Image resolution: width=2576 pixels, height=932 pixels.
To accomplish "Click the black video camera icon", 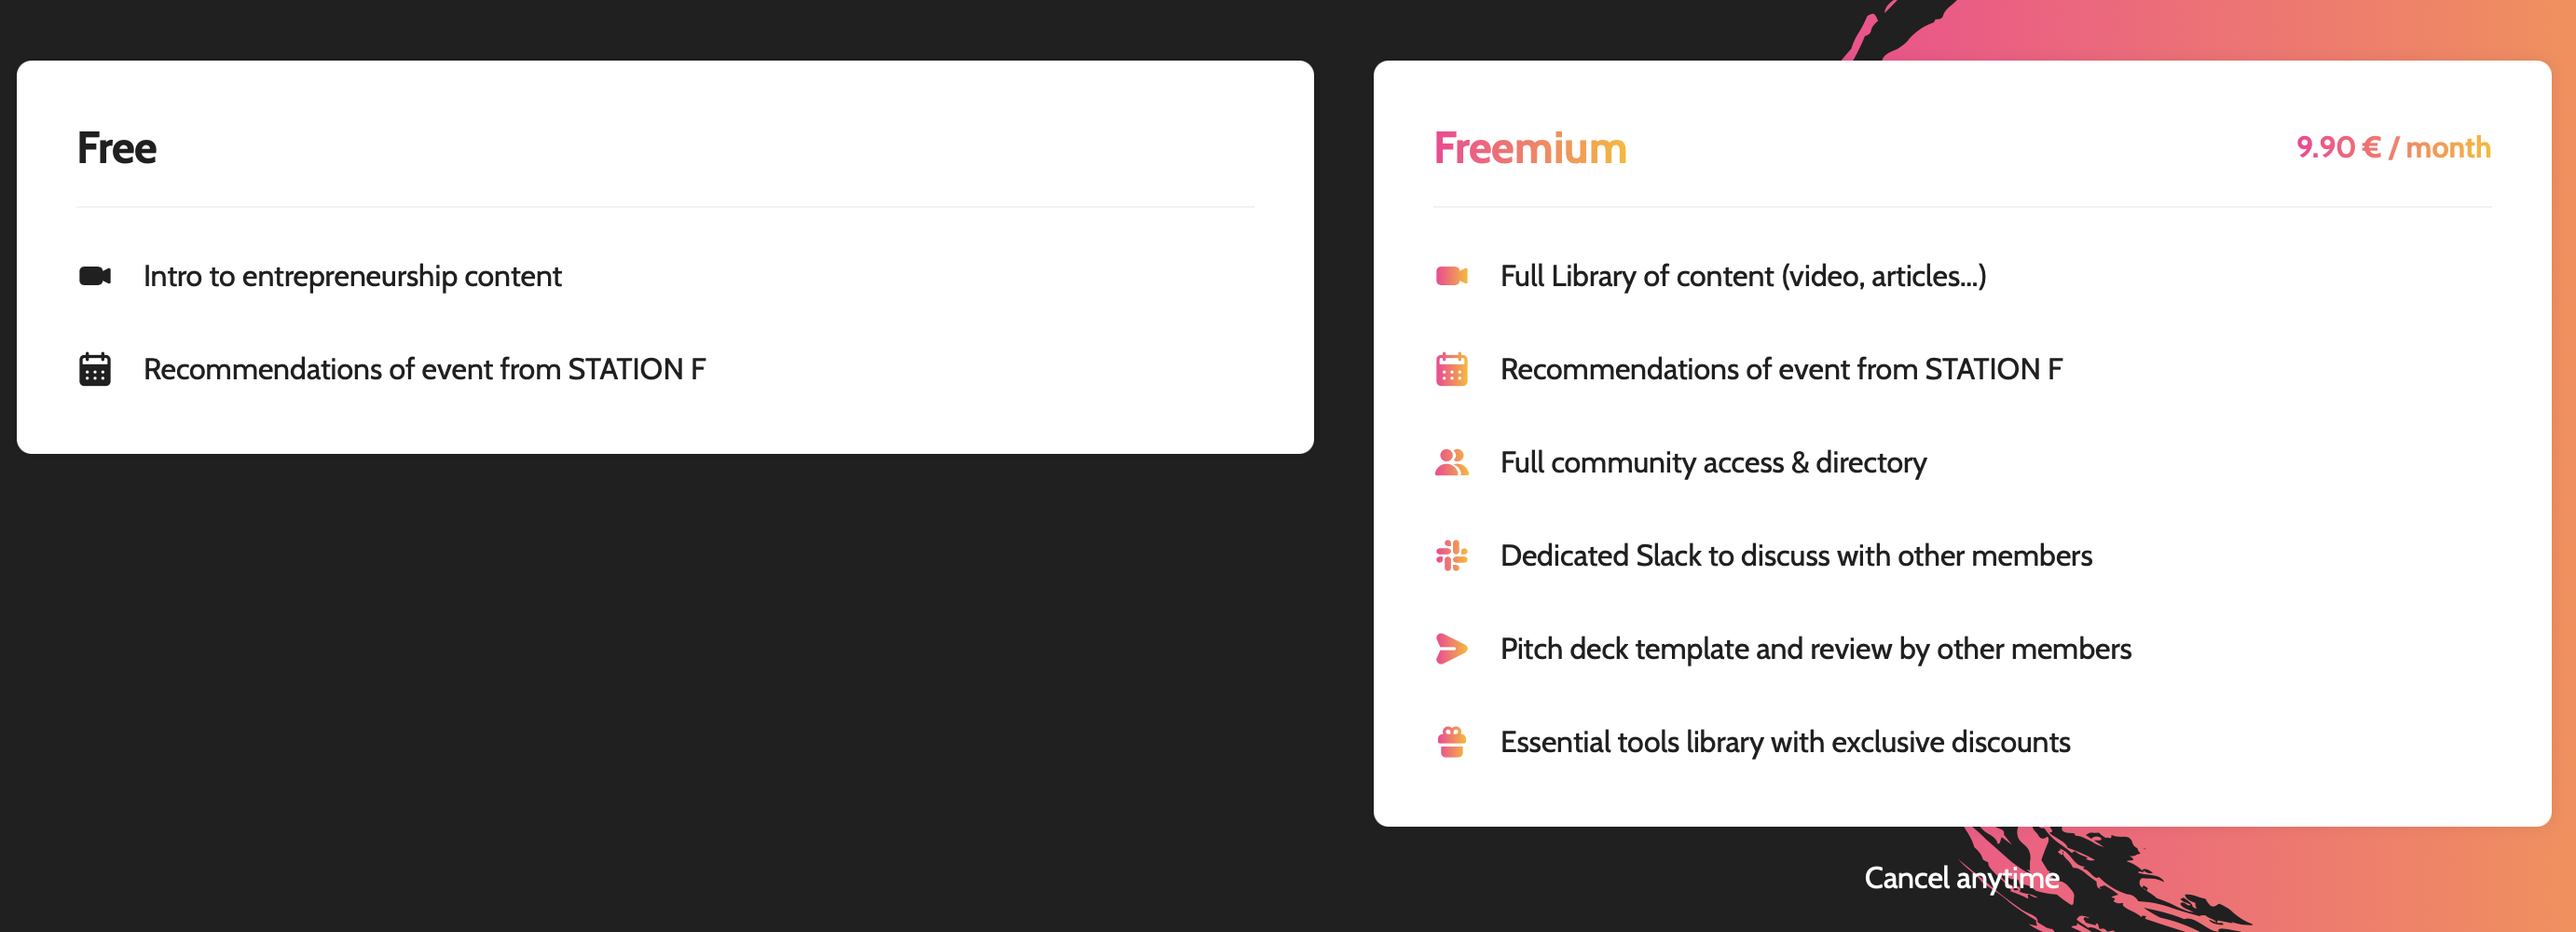I will pos(95,276).
